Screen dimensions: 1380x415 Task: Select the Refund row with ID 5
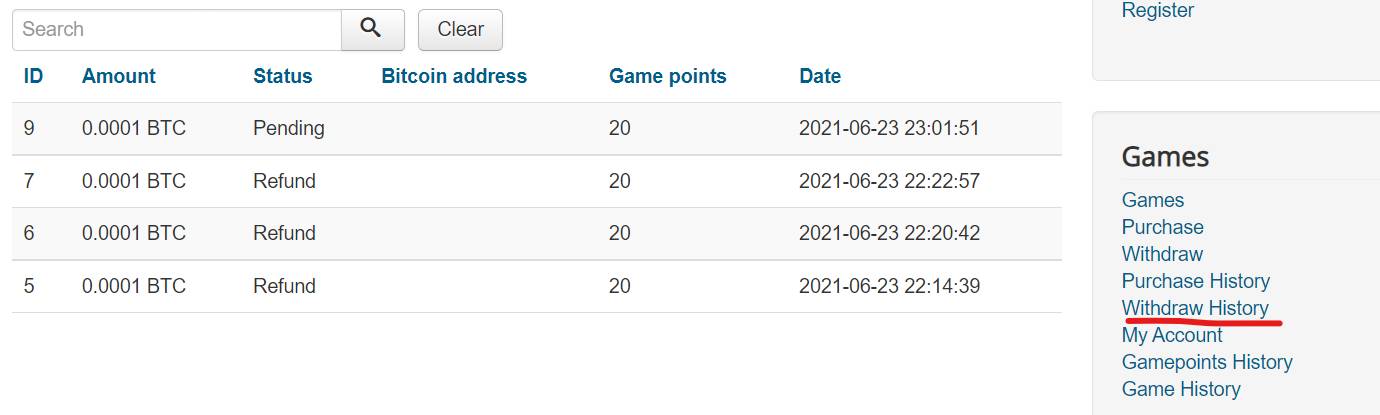[537, 286]
